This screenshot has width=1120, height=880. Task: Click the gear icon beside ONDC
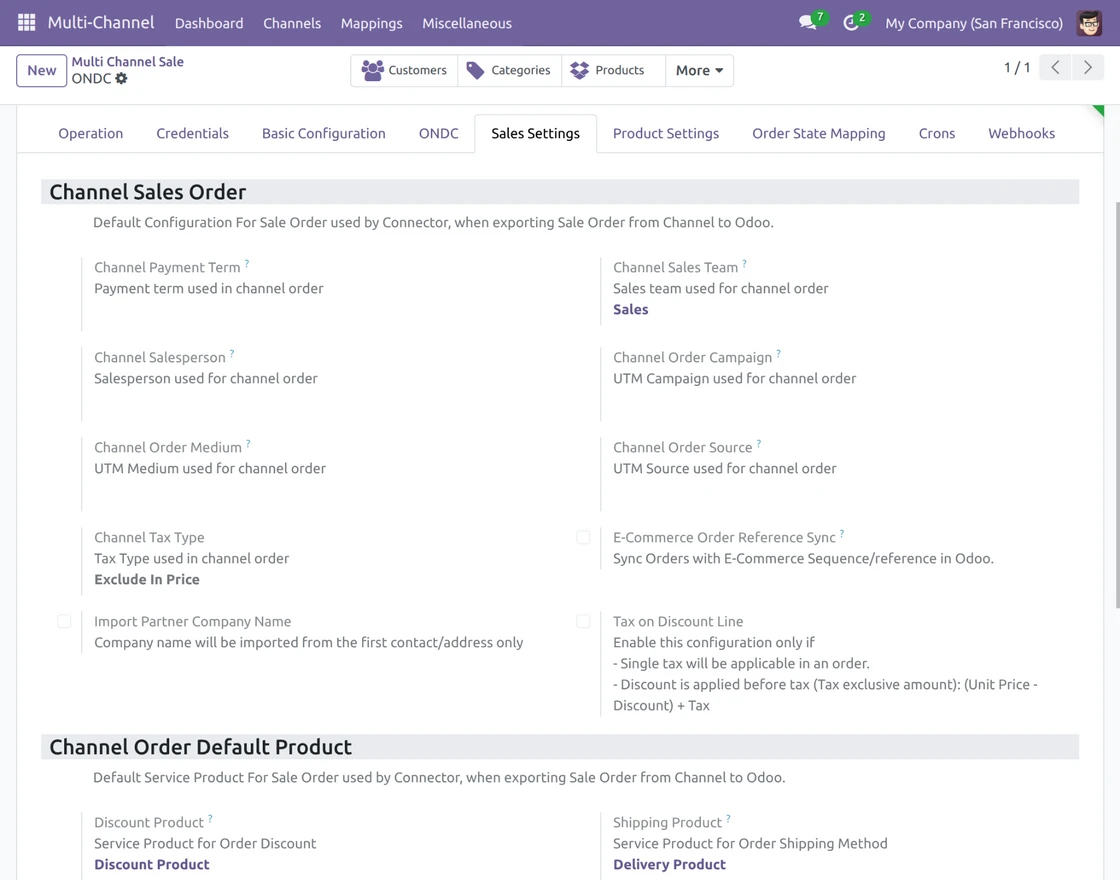coord(122,79)
